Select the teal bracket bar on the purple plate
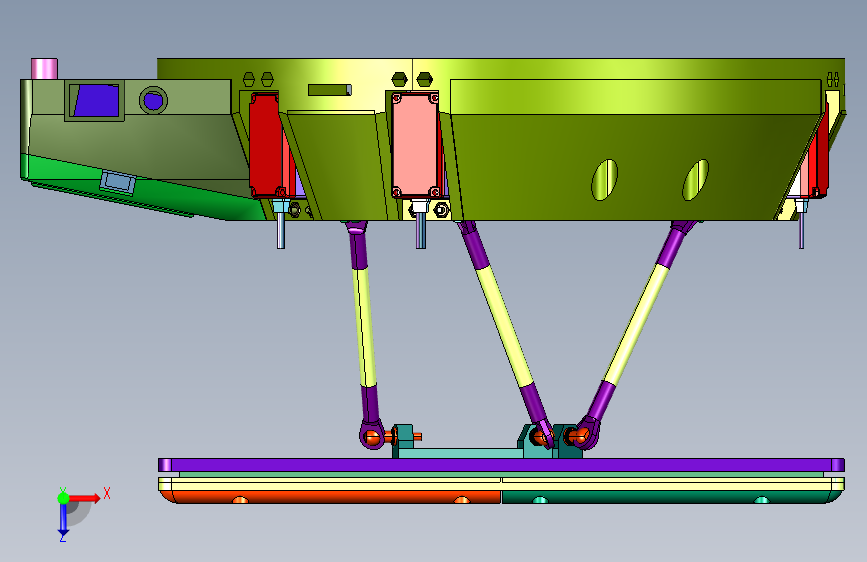Viewport: 867px width, 562px height. [460, 453]
